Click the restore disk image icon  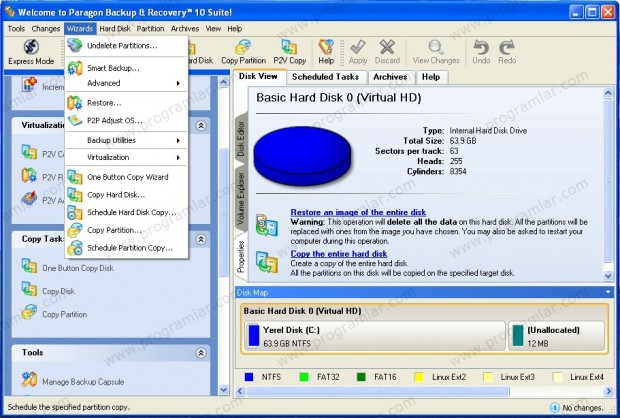[267, 225]
